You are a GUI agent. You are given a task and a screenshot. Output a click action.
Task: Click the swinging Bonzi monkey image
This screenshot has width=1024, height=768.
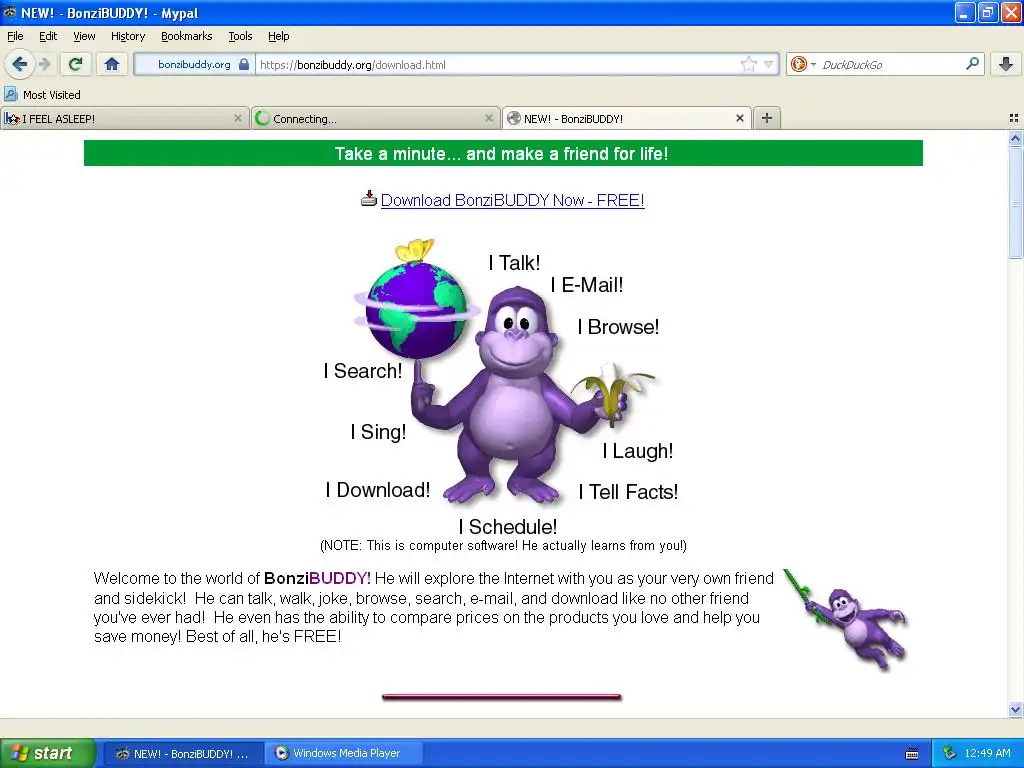pos(846,620)
